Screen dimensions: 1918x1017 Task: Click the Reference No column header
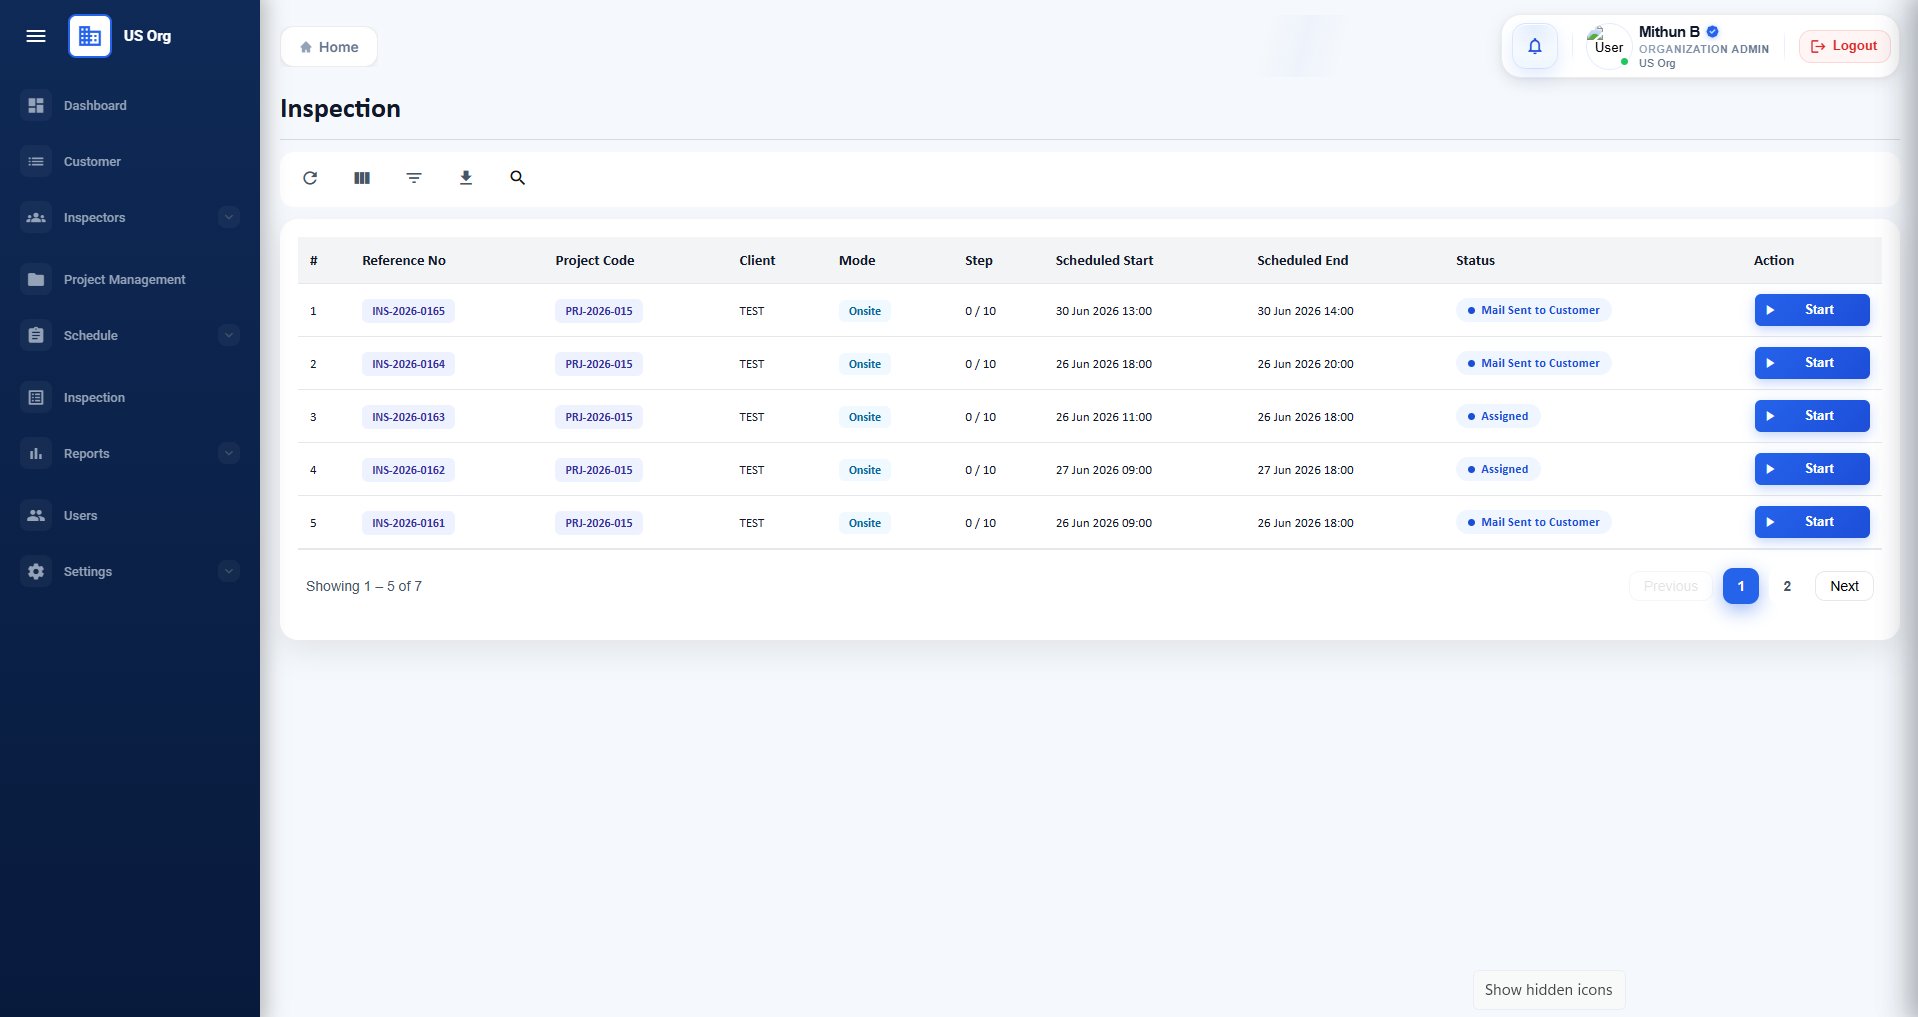404,260
